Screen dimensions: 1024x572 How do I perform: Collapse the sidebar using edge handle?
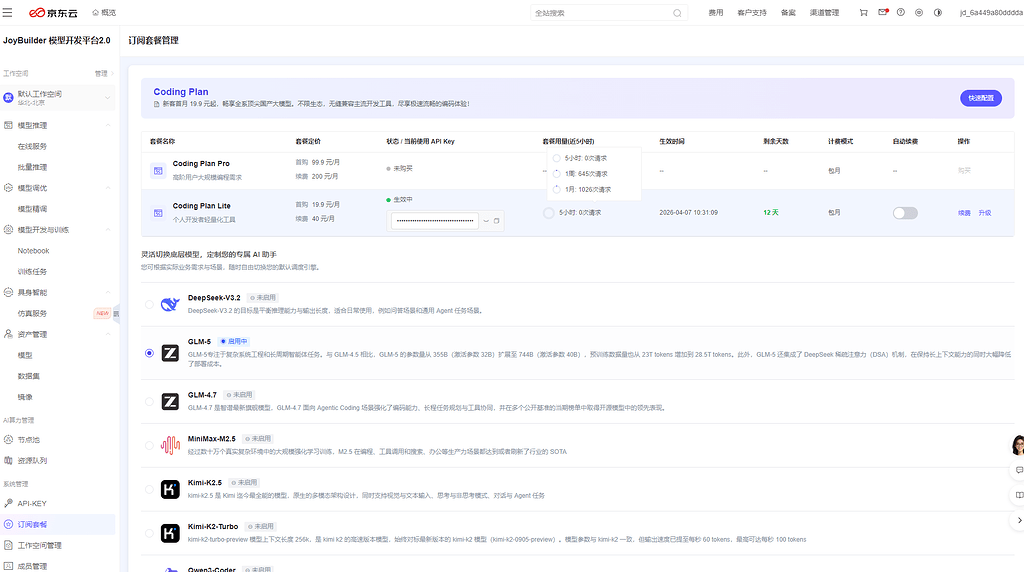point(116,313)
